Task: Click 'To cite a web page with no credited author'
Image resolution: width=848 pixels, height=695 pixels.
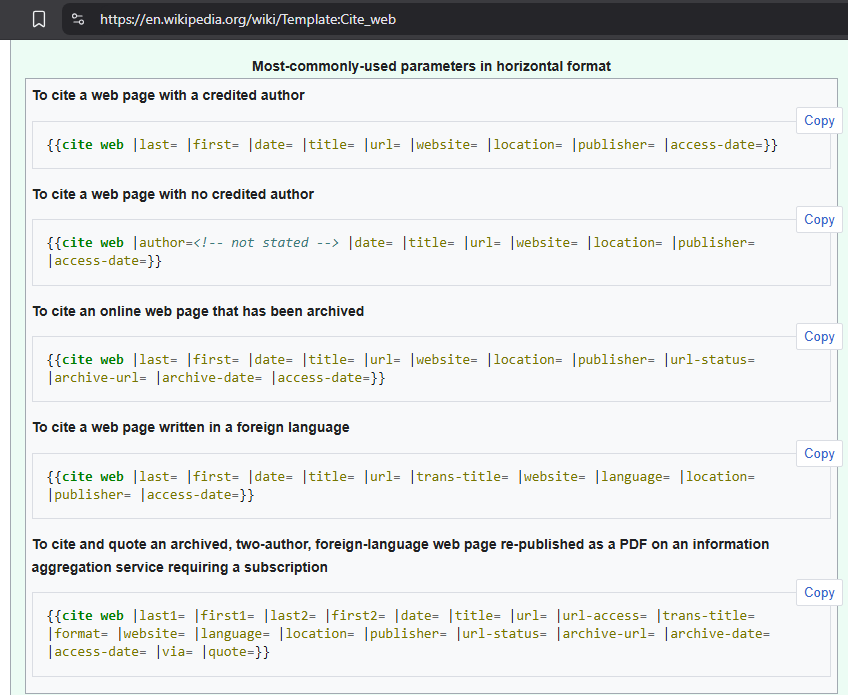Action: [x=173, y=194]
